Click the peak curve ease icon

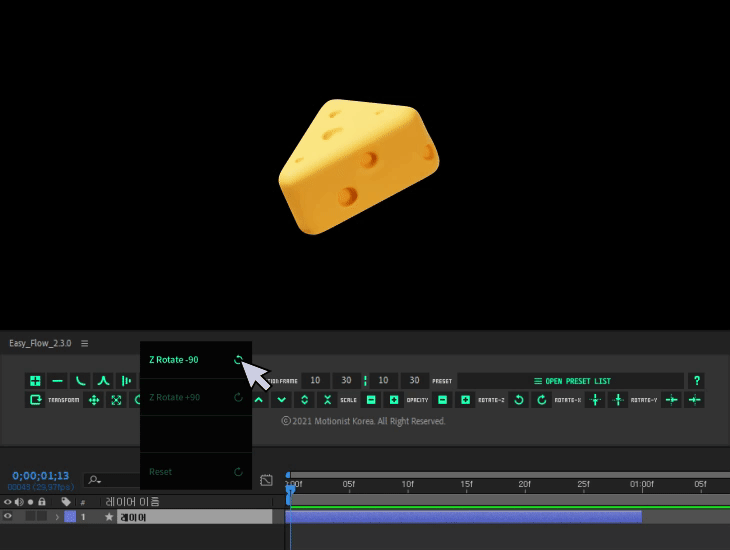pyautogui.click(x=103, y=381)
